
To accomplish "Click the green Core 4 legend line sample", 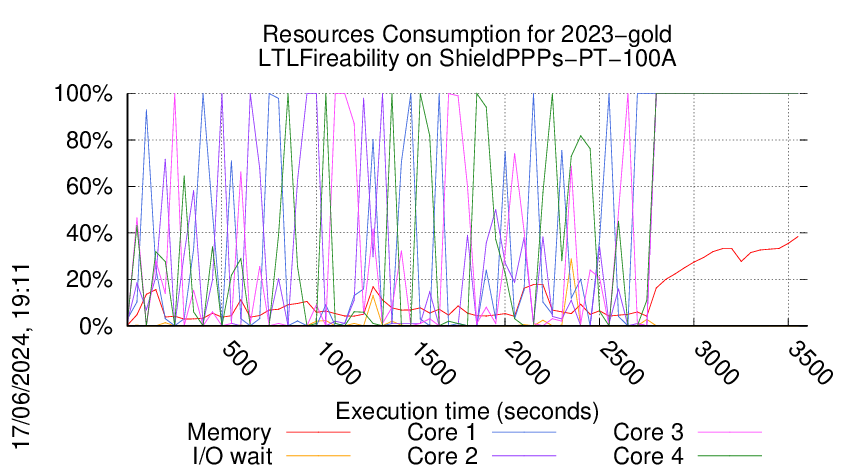I will [x=730, y=455].
